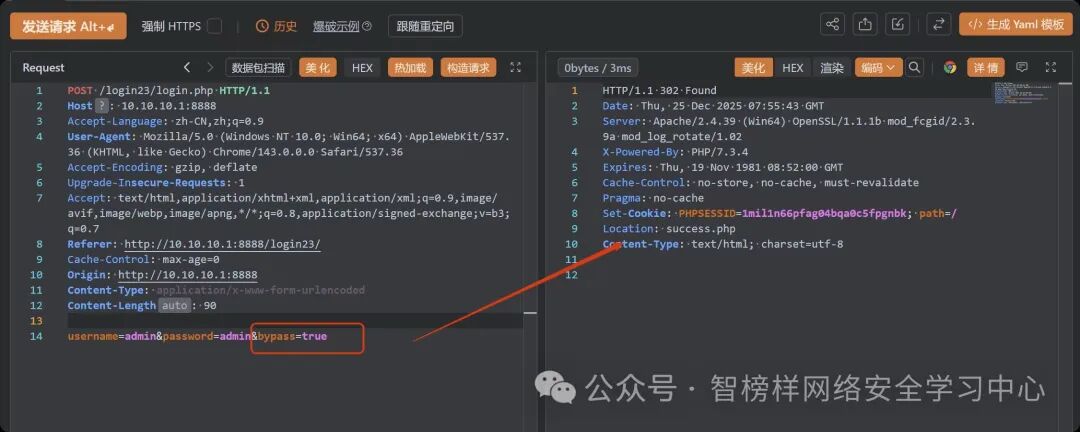Click the X-Powered-By: PHP/7.3.4 line
Screen dimensions: 1080x432
[675, 152]
